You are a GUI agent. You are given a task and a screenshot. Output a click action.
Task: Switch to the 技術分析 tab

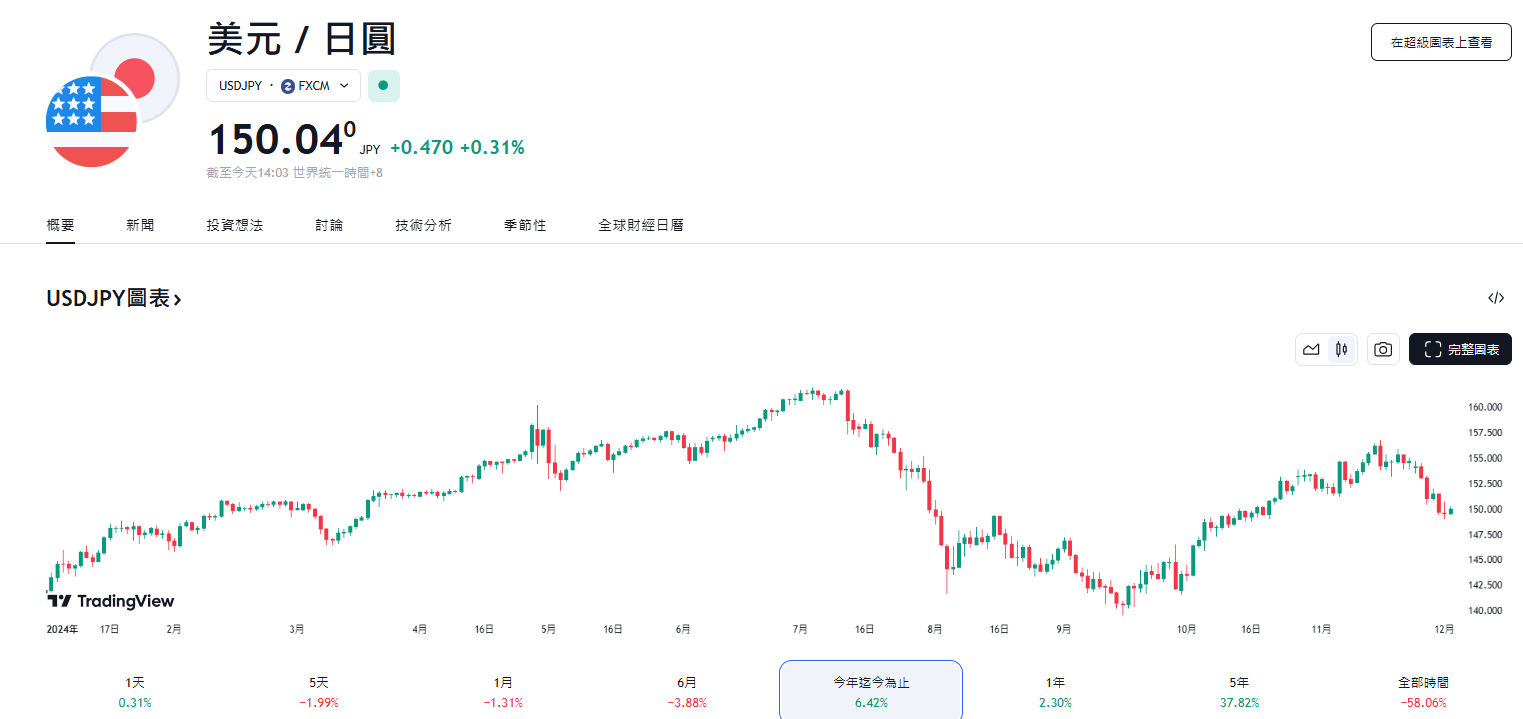point(423,225)
